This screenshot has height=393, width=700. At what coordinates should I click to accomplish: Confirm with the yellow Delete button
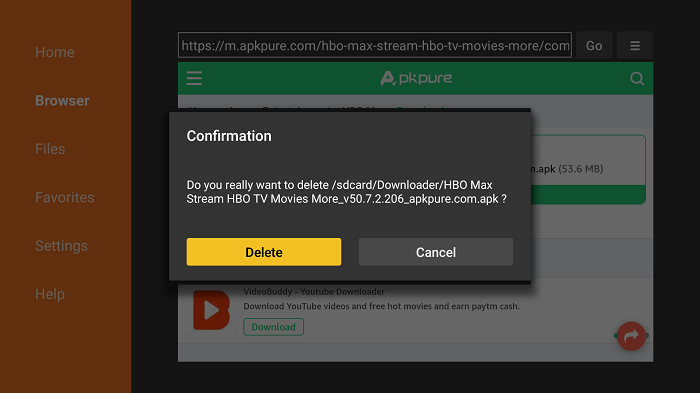(x=264, y=252)
